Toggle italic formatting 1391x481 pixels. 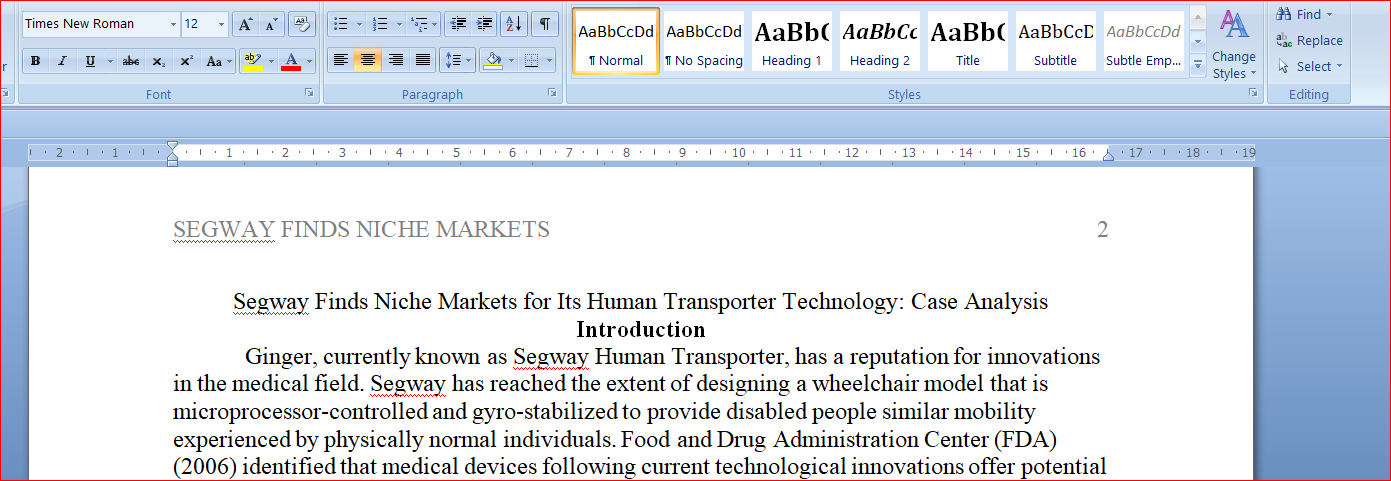[62, 61]
